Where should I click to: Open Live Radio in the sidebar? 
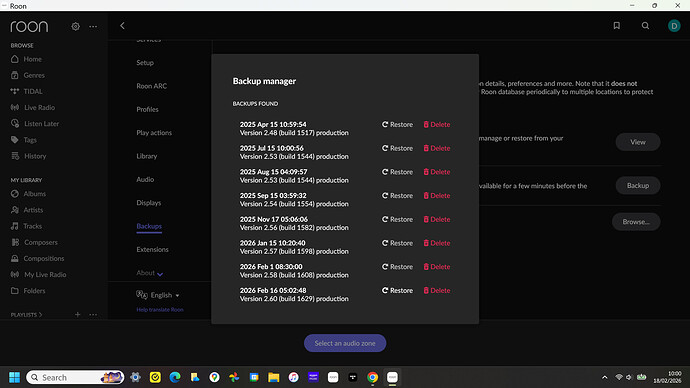[33, 107]
